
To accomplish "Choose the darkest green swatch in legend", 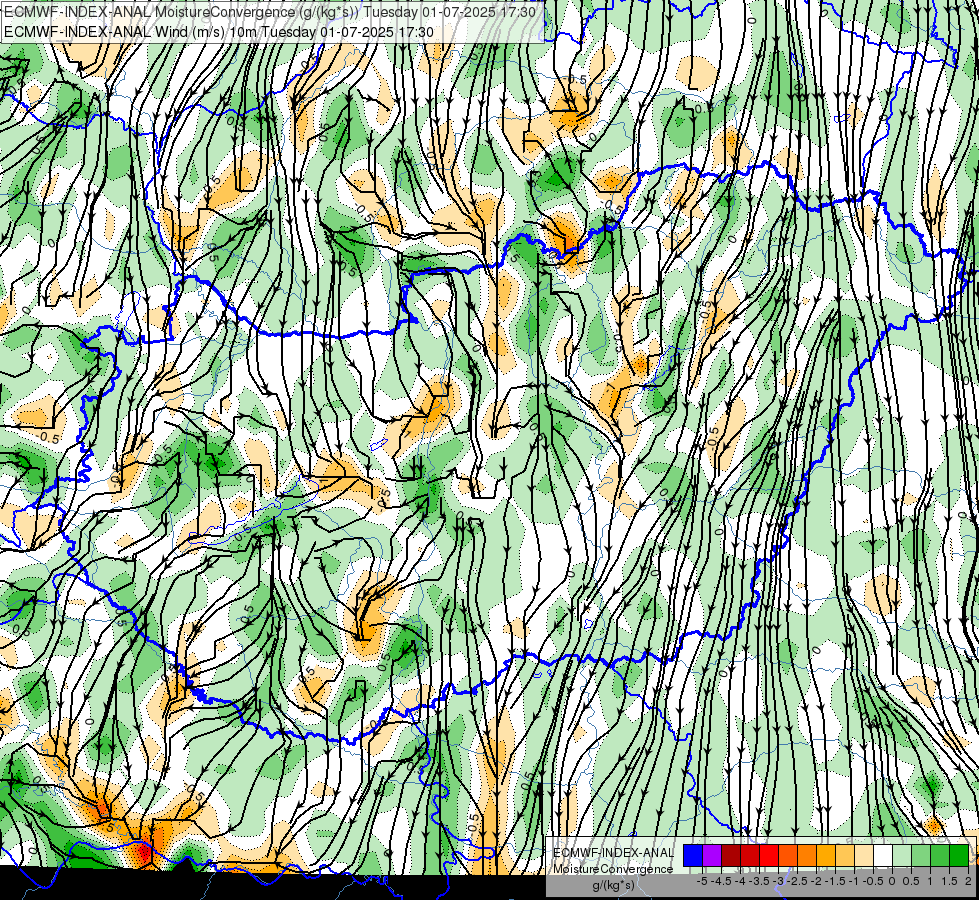I will click(959, 856).
